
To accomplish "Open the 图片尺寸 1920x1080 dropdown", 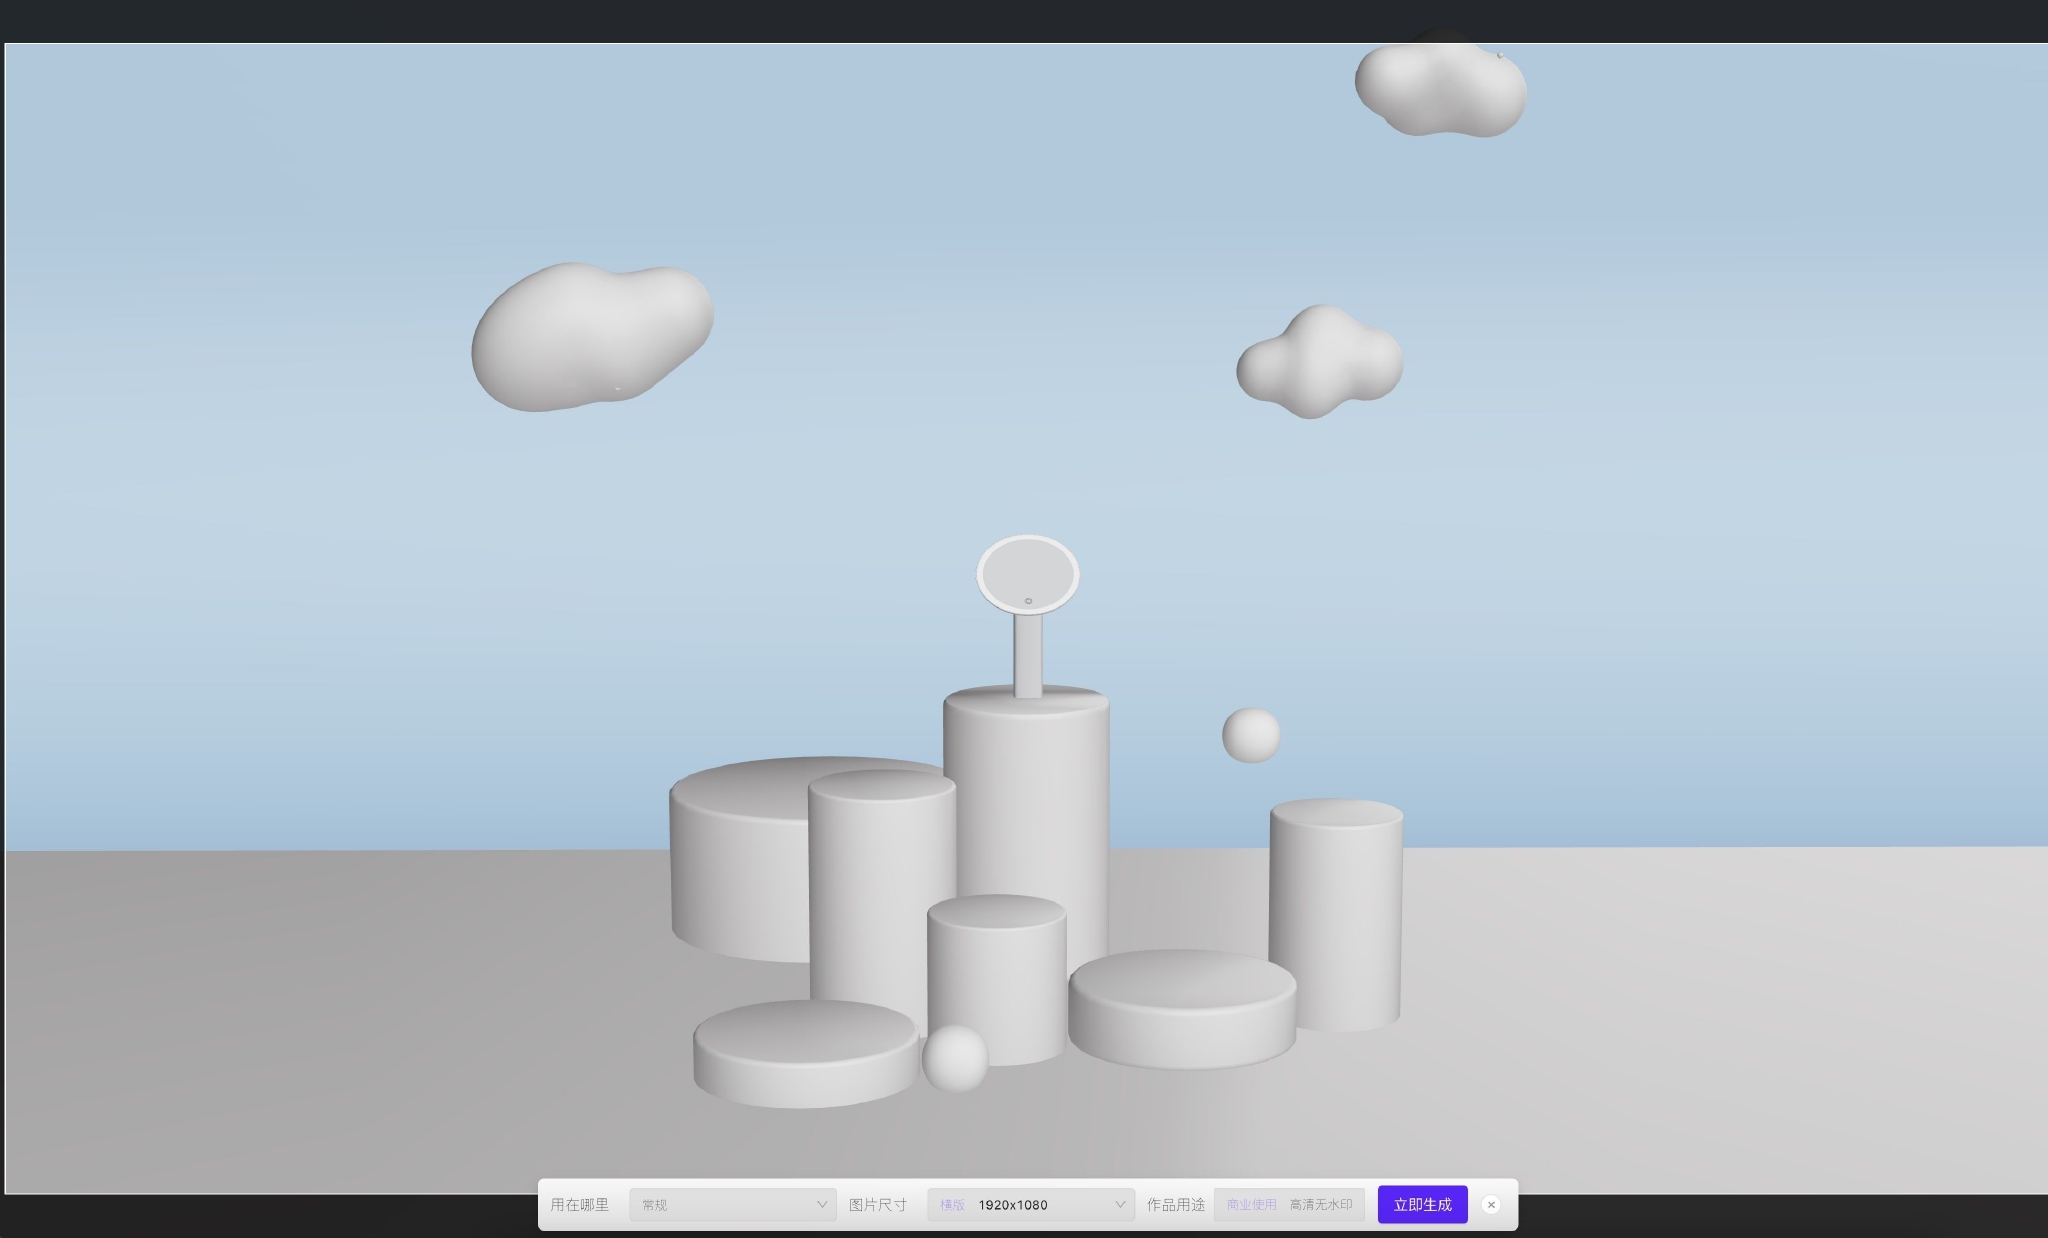I will [x=1030, y=1205].
